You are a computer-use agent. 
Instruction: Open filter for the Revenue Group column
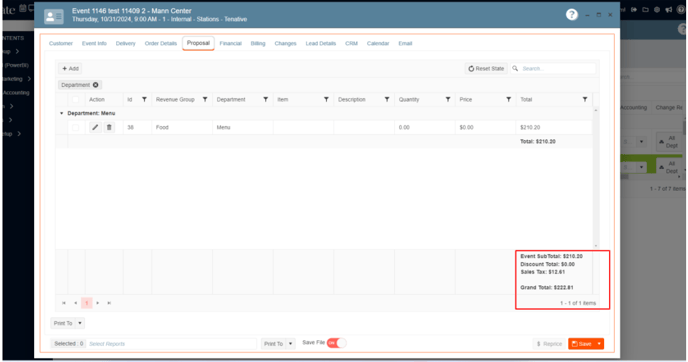coord(205,100)
